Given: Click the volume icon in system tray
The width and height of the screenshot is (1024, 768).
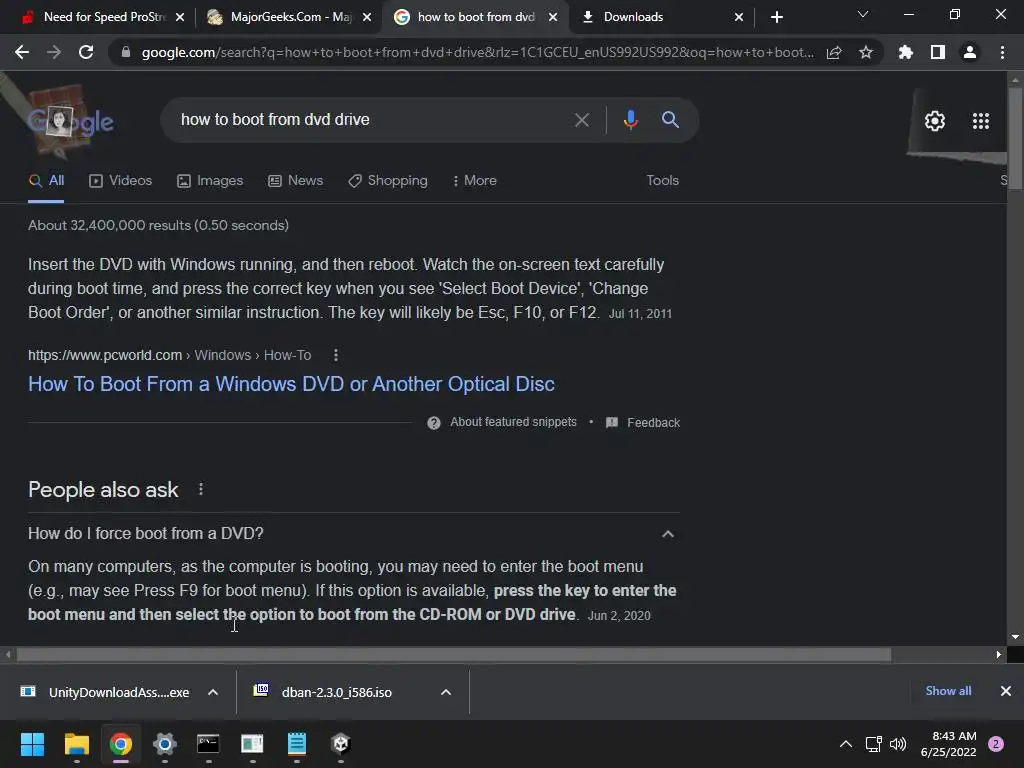Looking at the screenshot, I should pos(898,744).
